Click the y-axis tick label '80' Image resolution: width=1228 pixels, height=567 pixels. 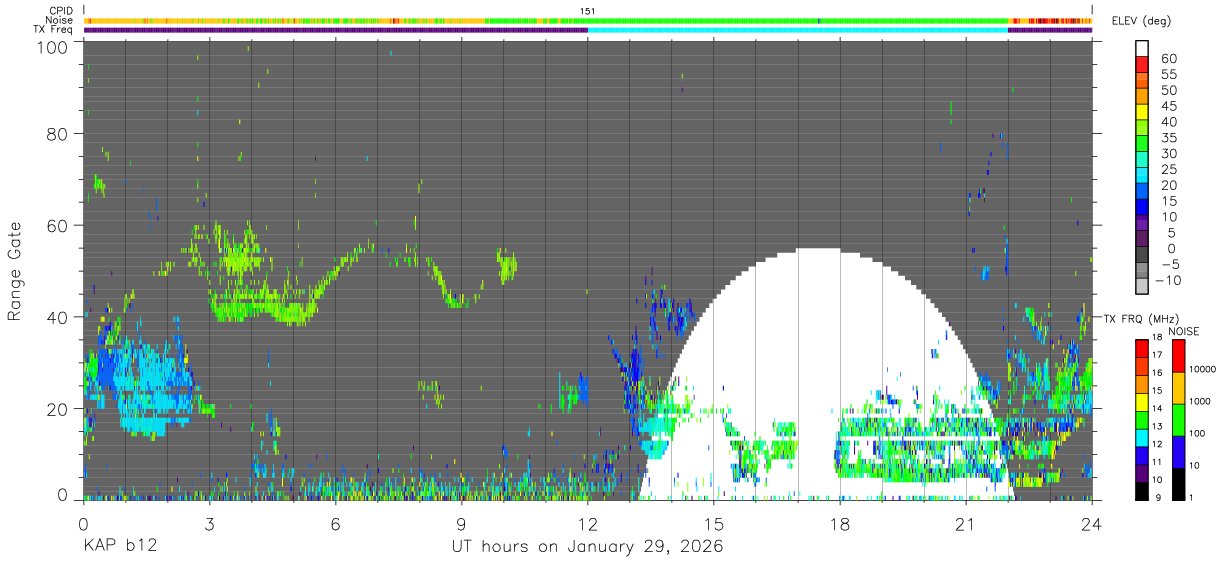coord(59,133)
